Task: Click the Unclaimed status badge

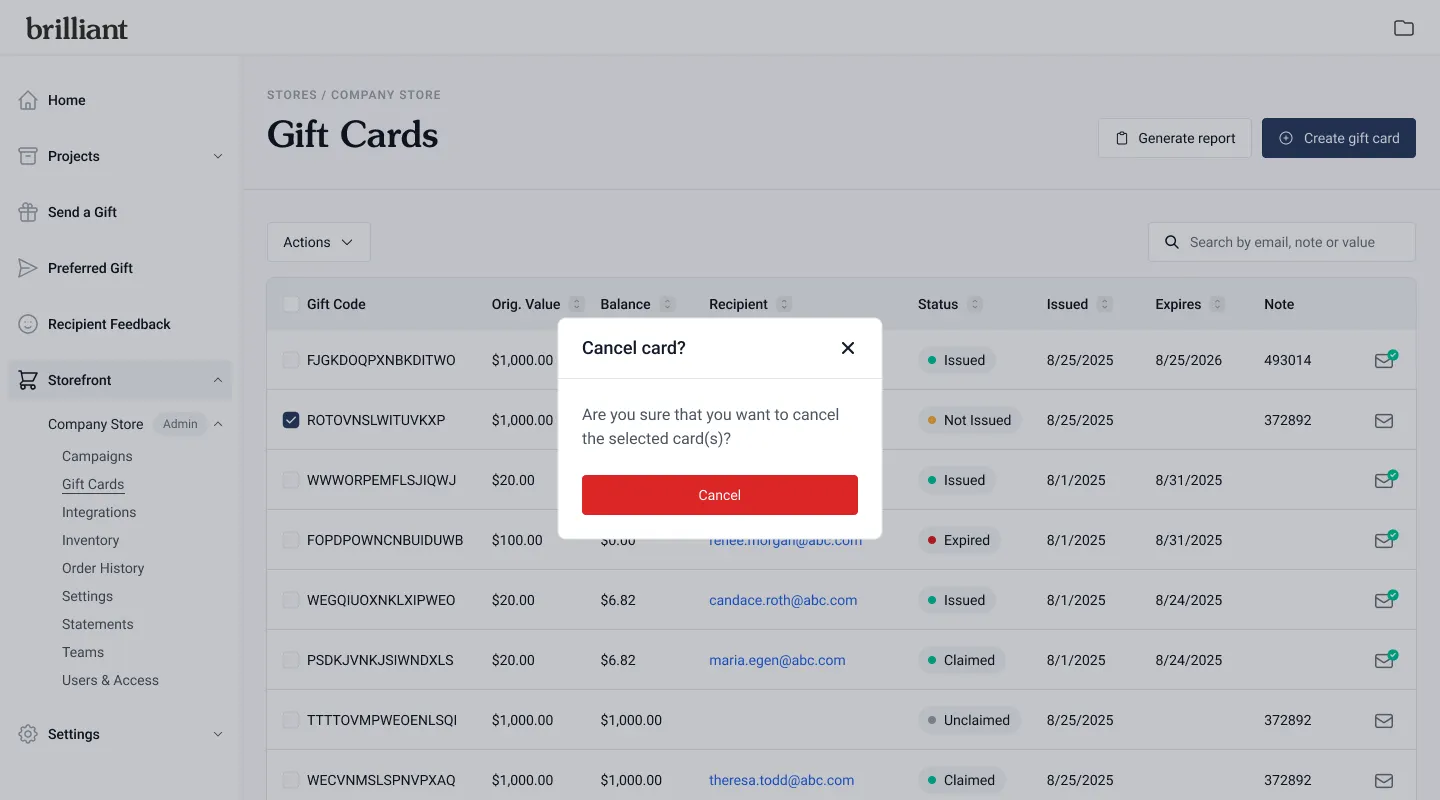Action: 969,720
